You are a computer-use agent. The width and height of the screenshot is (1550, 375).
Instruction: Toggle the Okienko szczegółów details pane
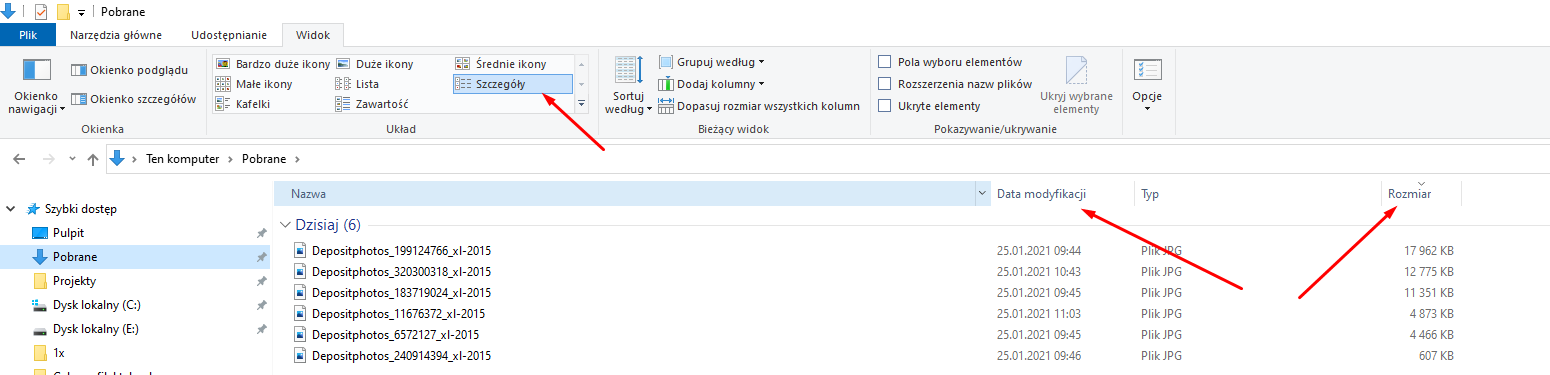click(x=134, y=99)
